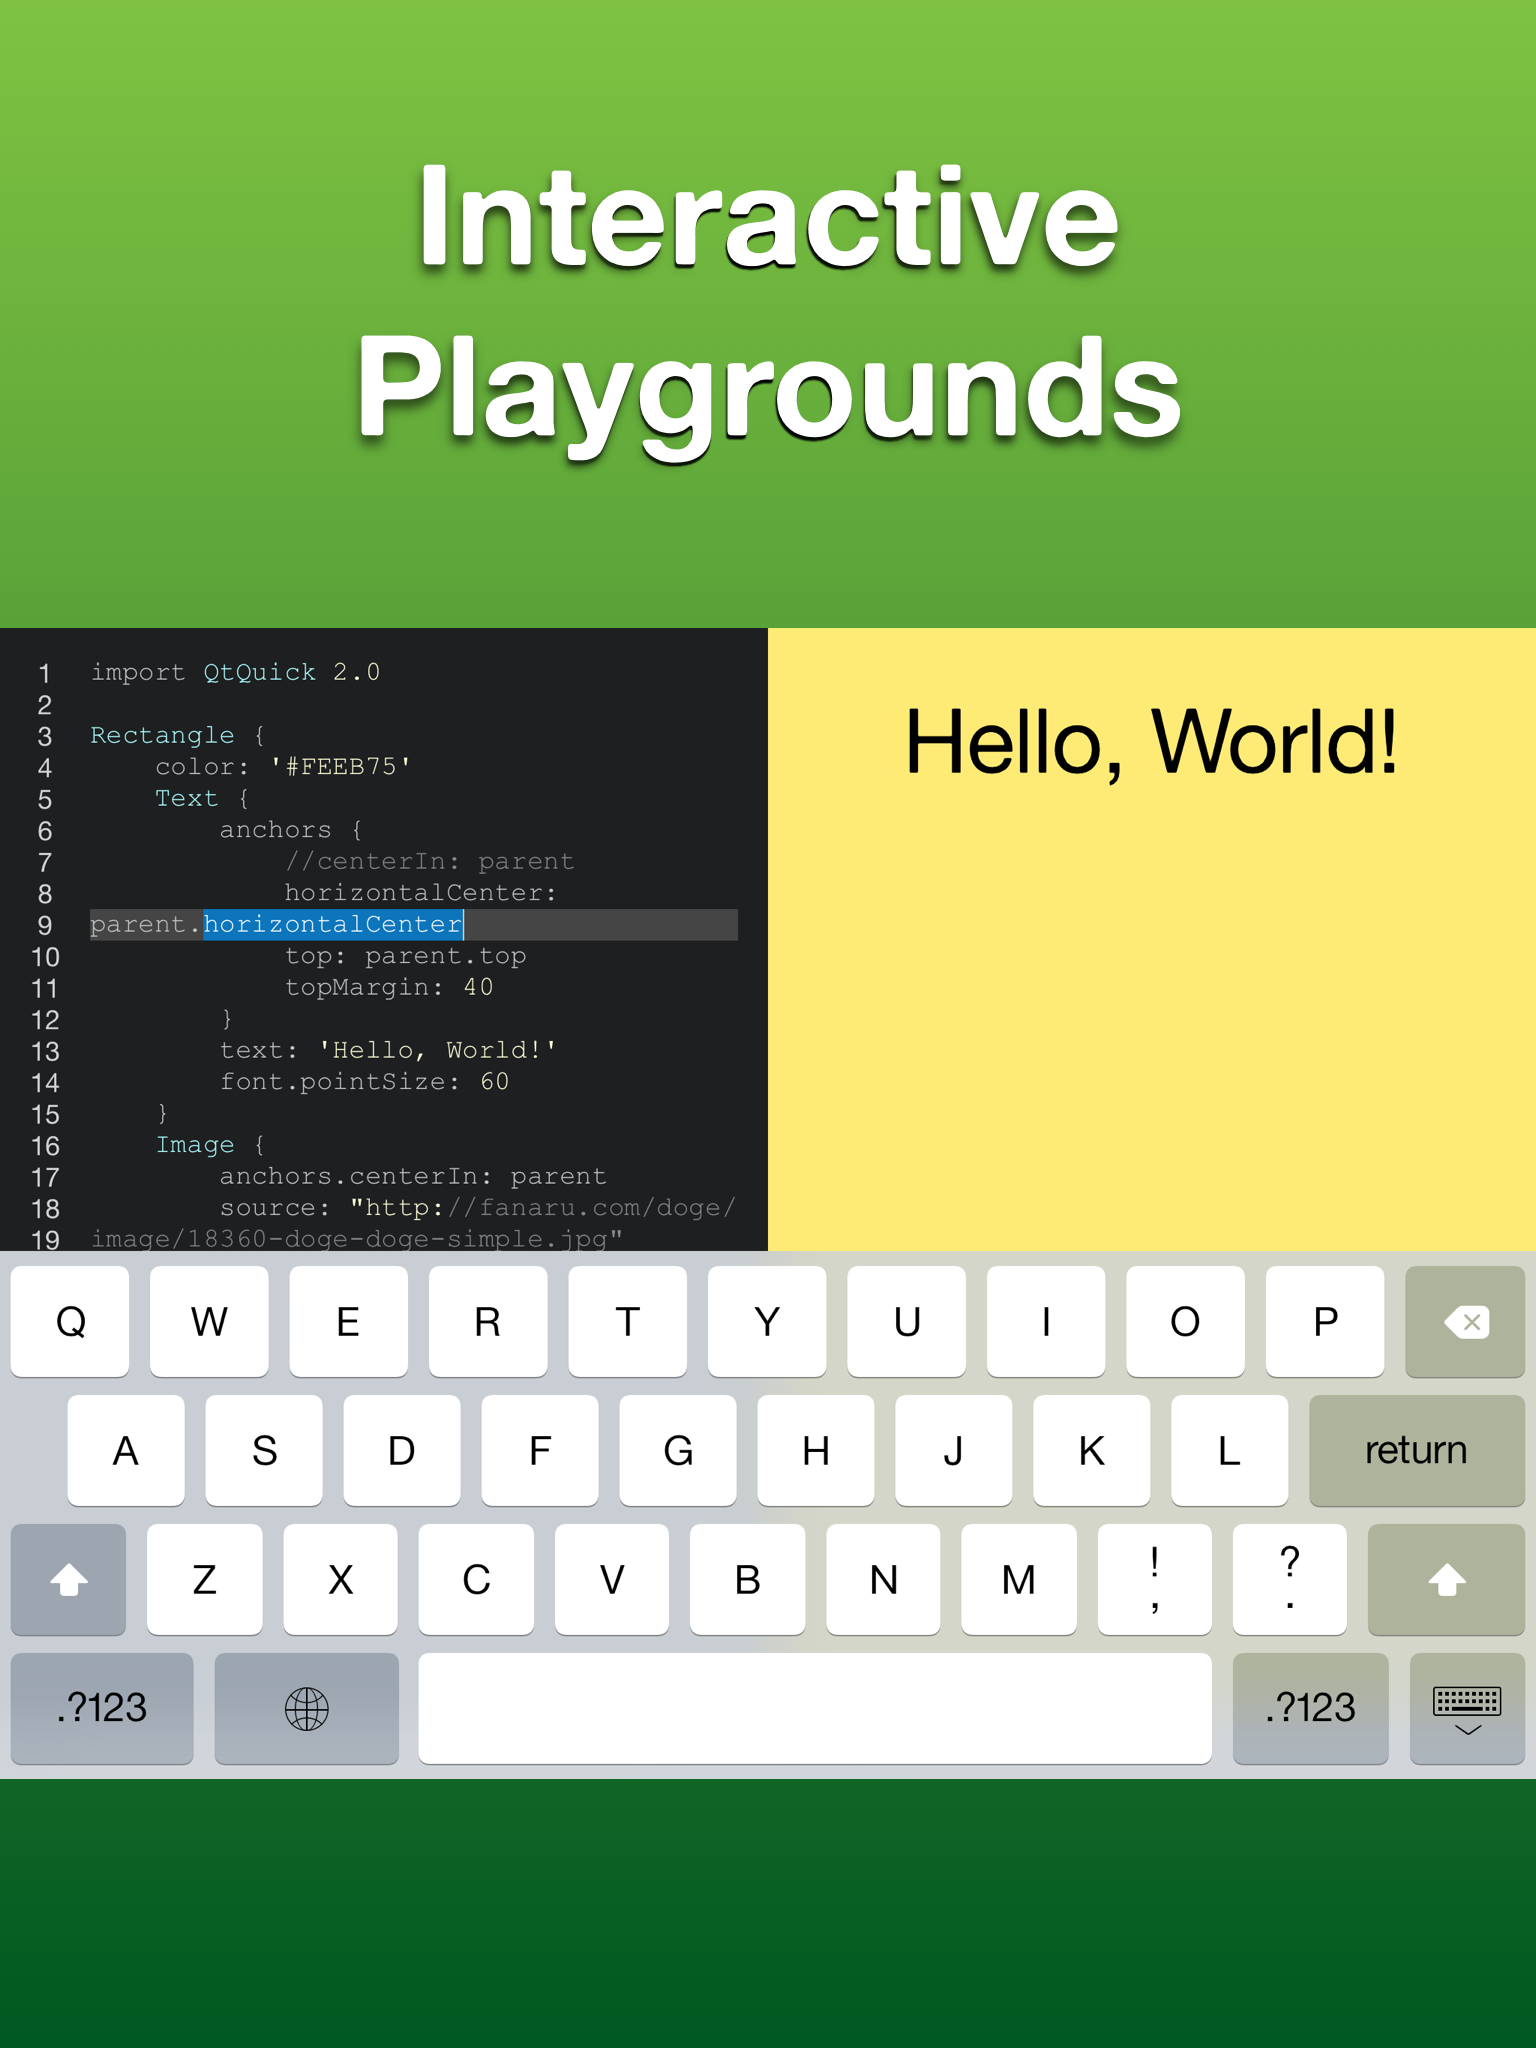Tap the backspace delete key
Screen dimensions: 1536x2048
pos(1464,1322)
